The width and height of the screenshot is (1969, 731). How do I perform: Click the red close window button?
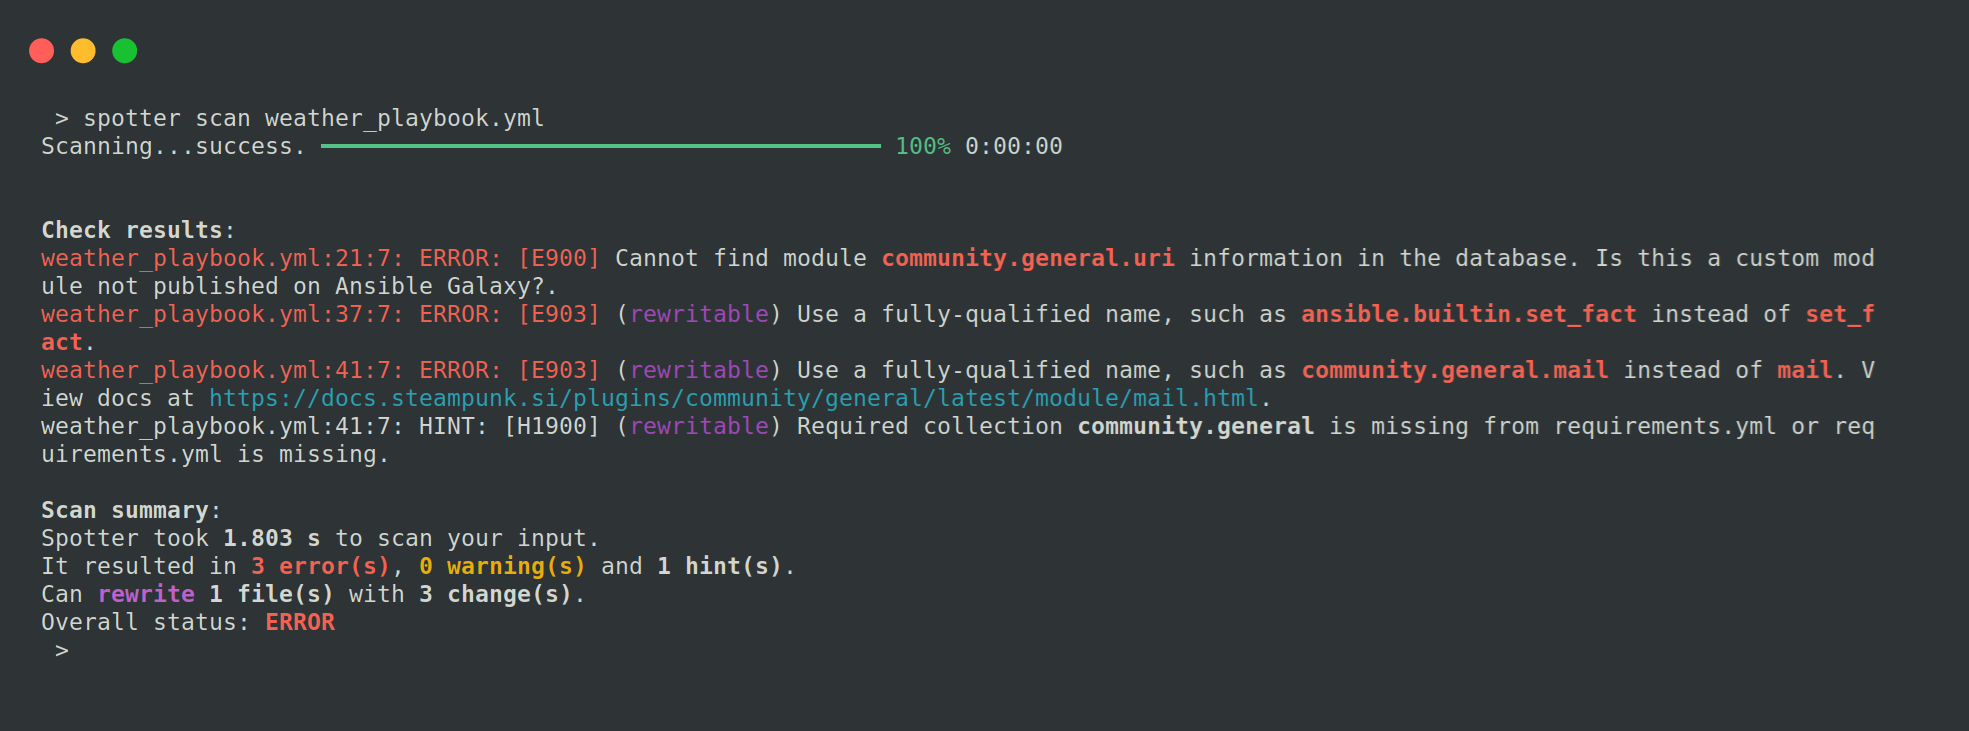tap(42, 51)
